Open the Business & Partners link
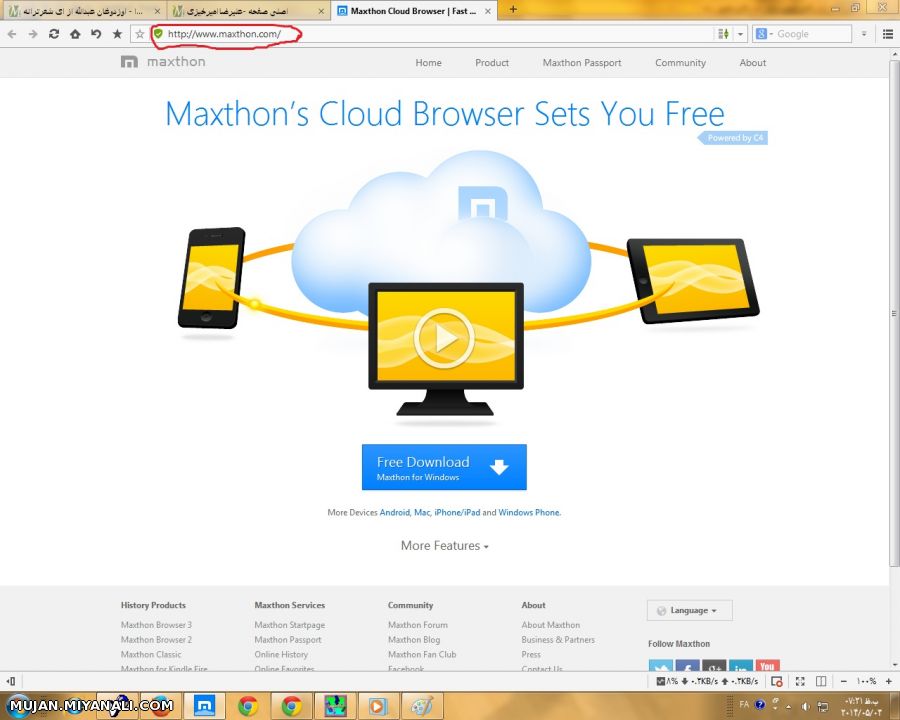Viewport: 900px width, 720px height. pos(558,640)
